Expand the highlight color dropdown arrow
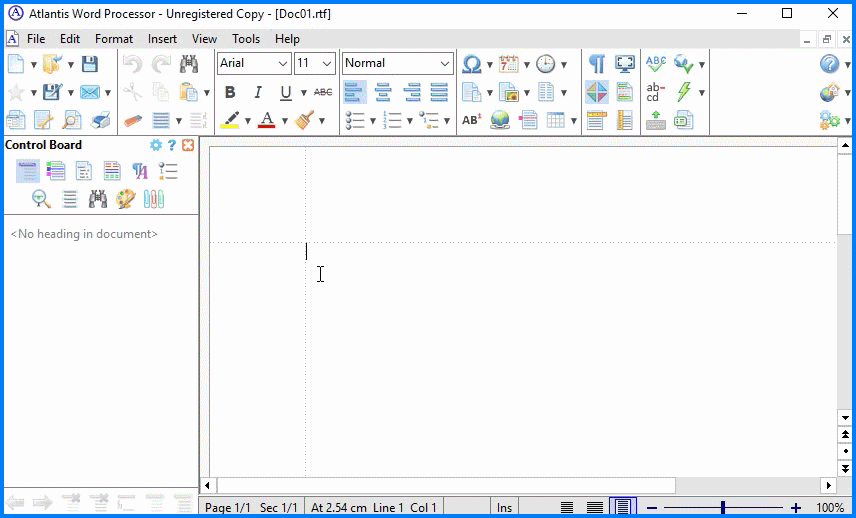The image size is (856, 518). pos(247,121)
